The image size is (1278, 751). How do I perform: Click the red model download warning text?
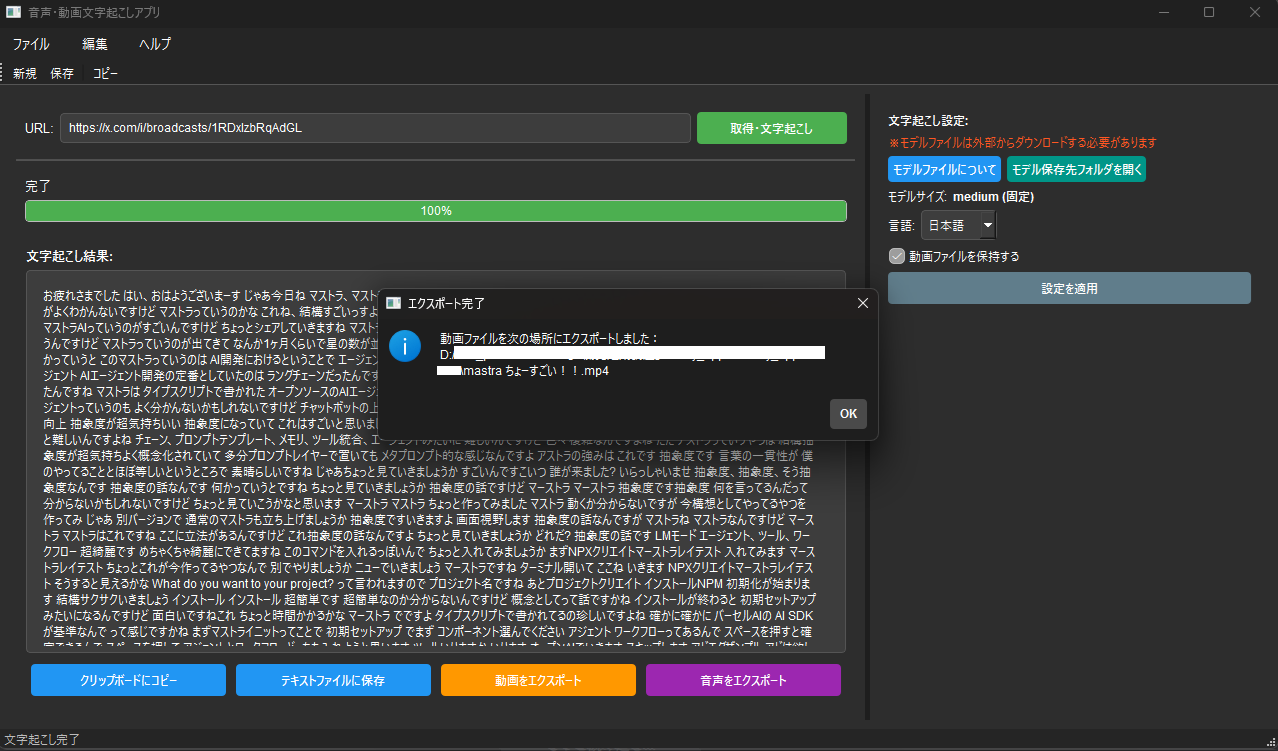(x=1022, y=143)
